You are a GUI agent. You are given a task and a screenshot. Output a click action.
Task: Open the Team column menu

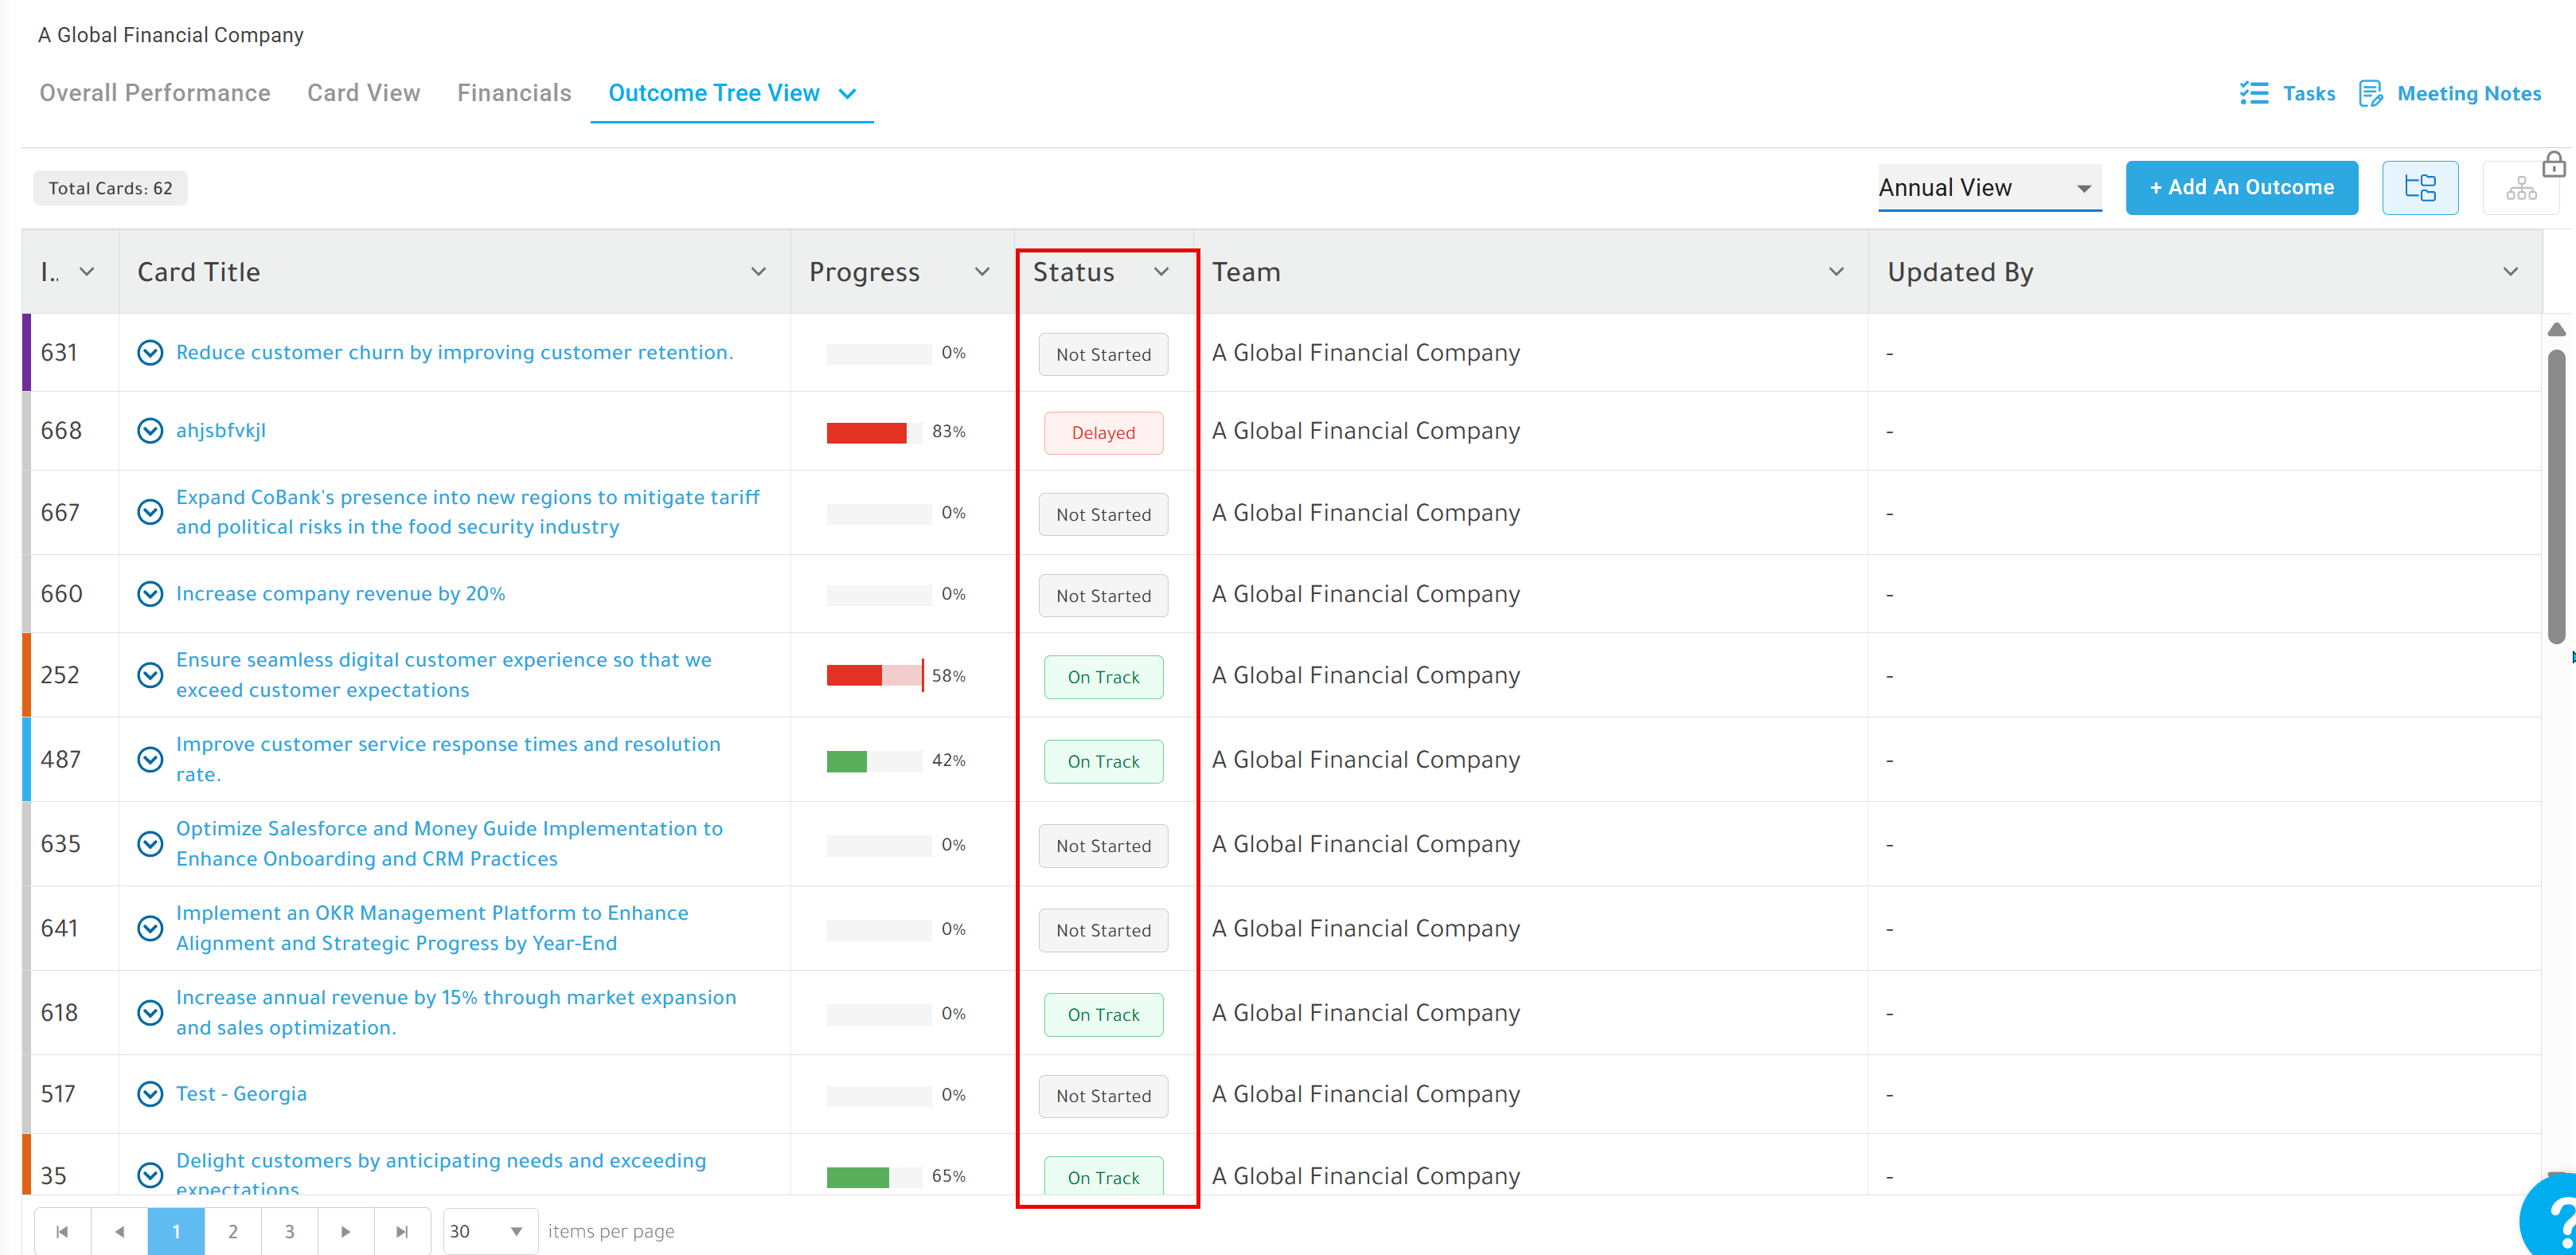(x=1836, y=272)
